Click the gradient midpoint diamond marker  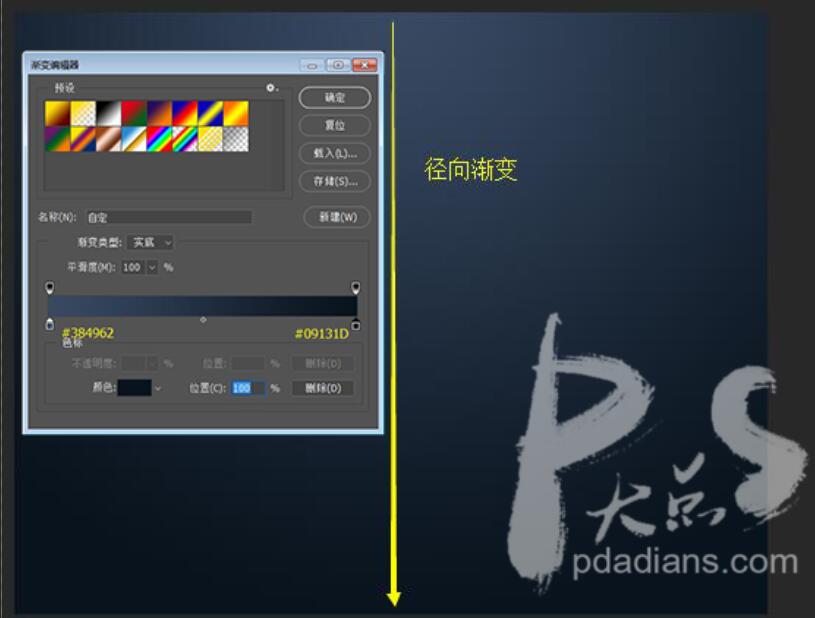[x=203, y=320]
